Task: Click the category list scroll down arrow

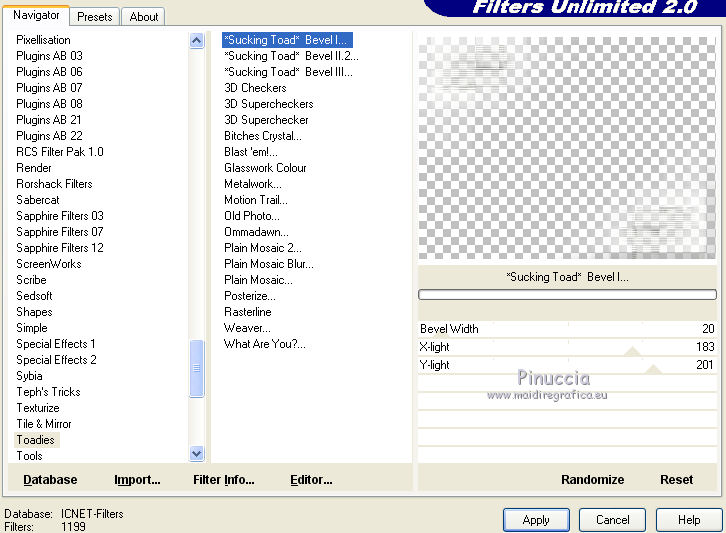Action: click(x=197, y=453)
